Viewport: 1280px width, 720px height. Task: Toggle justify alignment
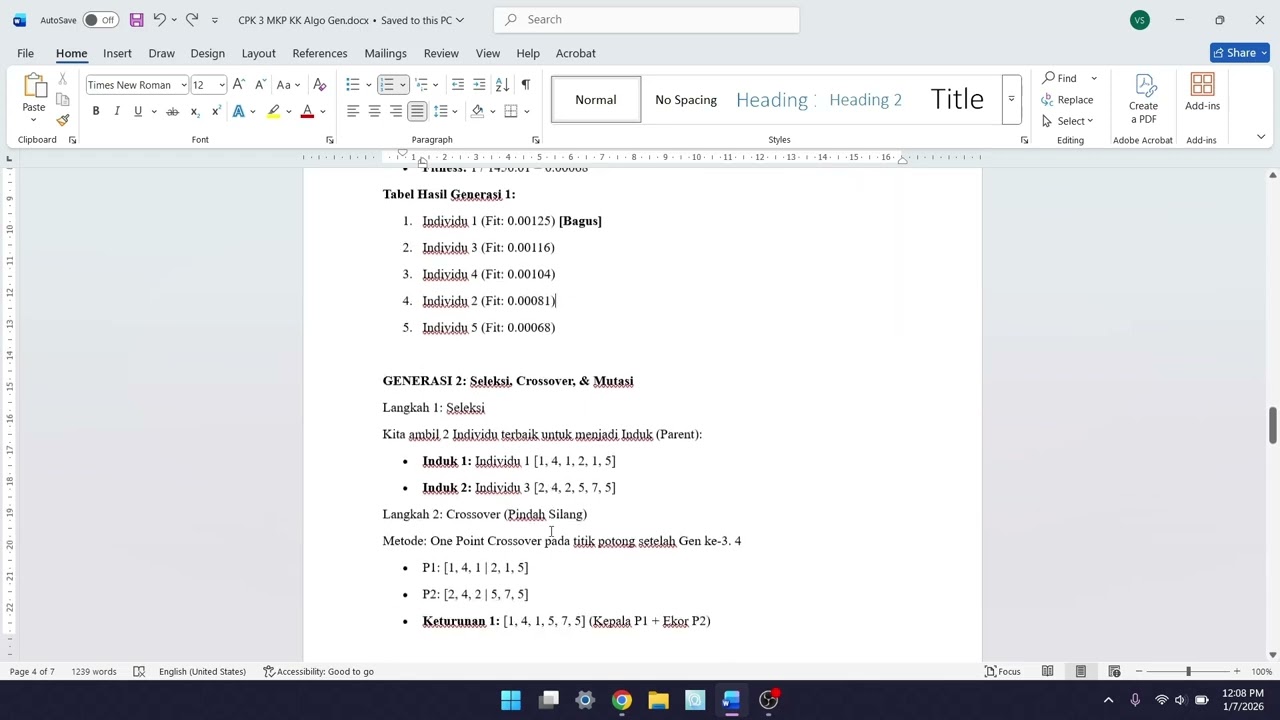point(417,111)
